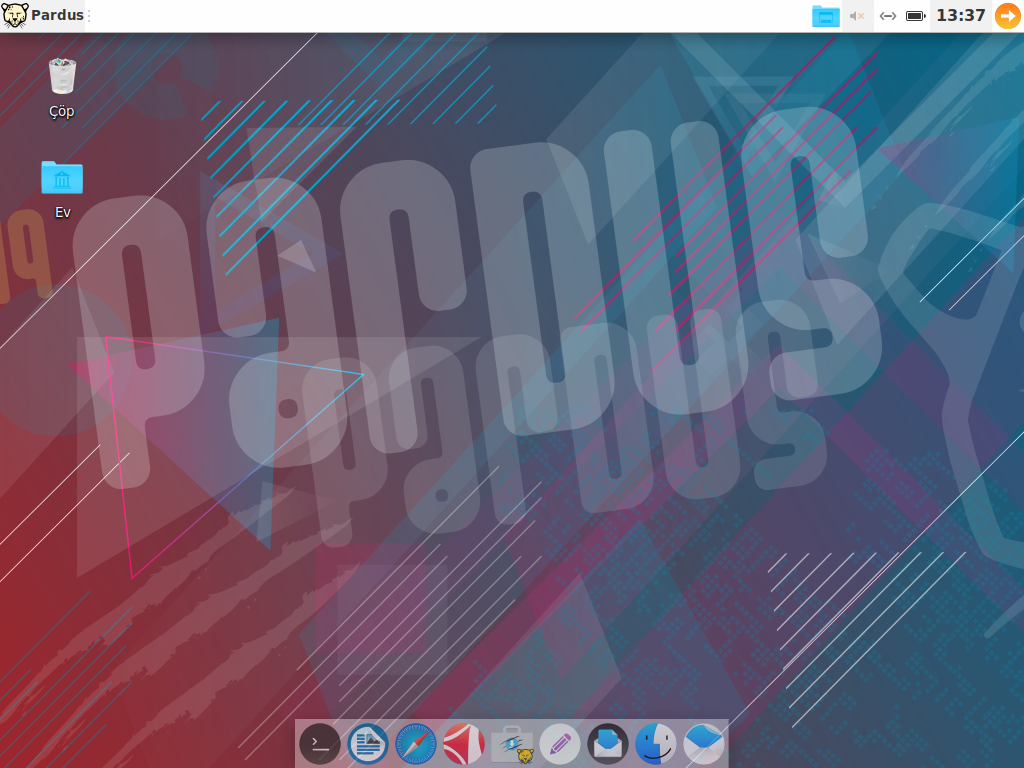
Task: Click the orange arrow logout button
Action: click(x=1008, y=16)
